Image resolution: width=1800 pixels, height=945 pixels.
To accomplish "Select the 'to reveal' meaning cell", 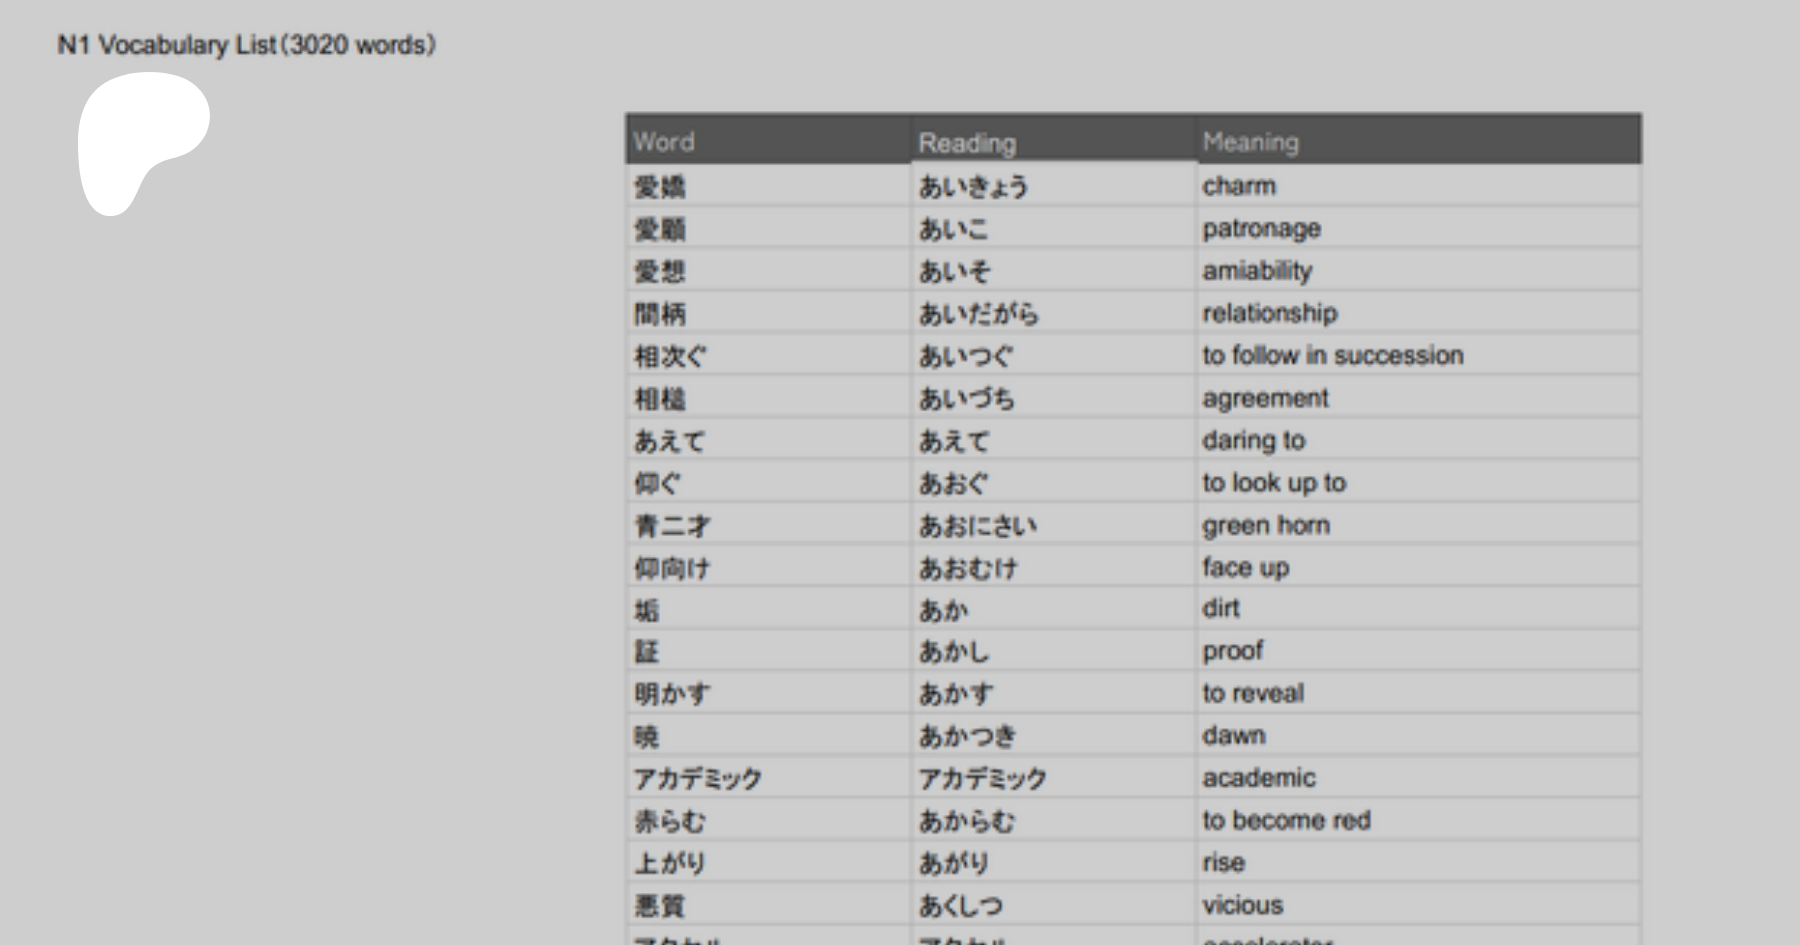I will coord(1253,693).
